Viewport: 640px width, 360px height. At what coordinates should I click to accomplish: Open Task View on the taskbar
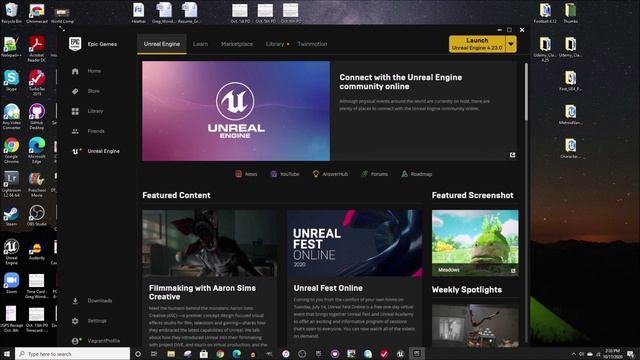coord(154,354)
